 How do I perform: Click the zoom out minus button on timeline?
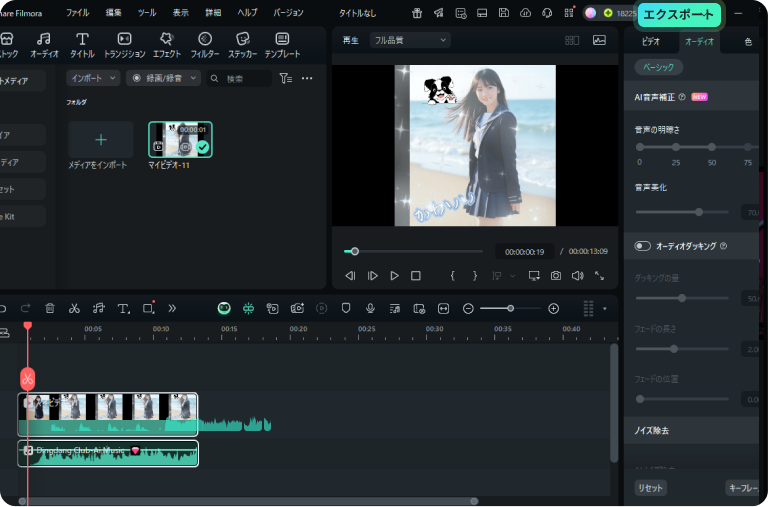tap(468, 309)
